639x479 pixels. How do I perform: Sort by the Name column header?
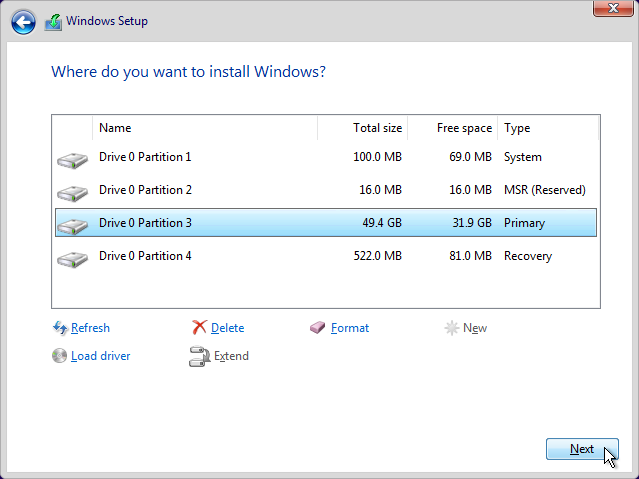[205, 128]
